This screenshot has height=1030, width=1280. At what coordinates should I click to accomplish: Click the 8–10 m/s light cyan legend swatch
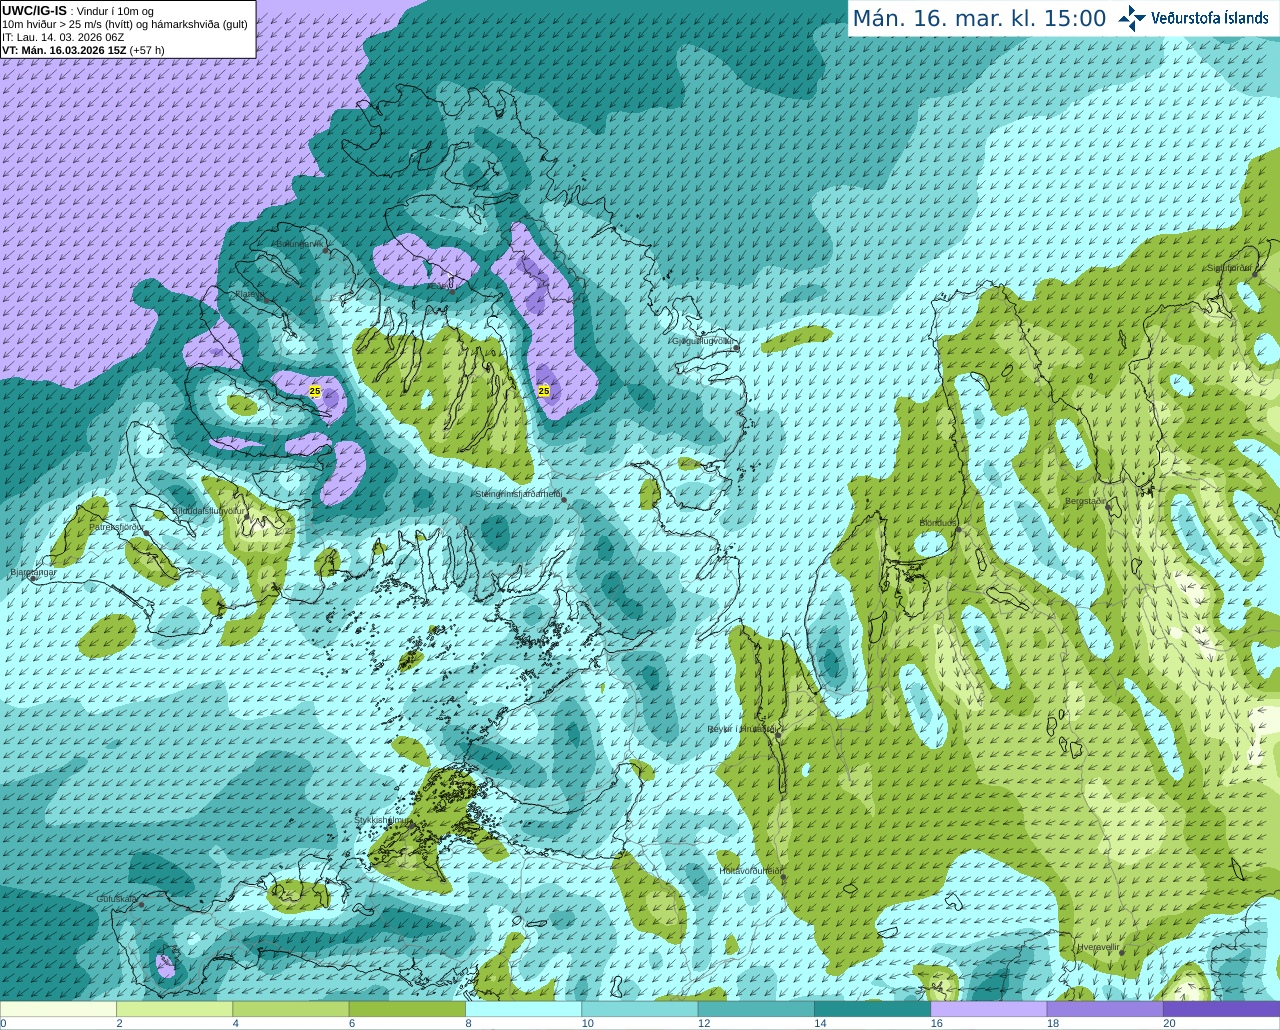(523, 1009)
